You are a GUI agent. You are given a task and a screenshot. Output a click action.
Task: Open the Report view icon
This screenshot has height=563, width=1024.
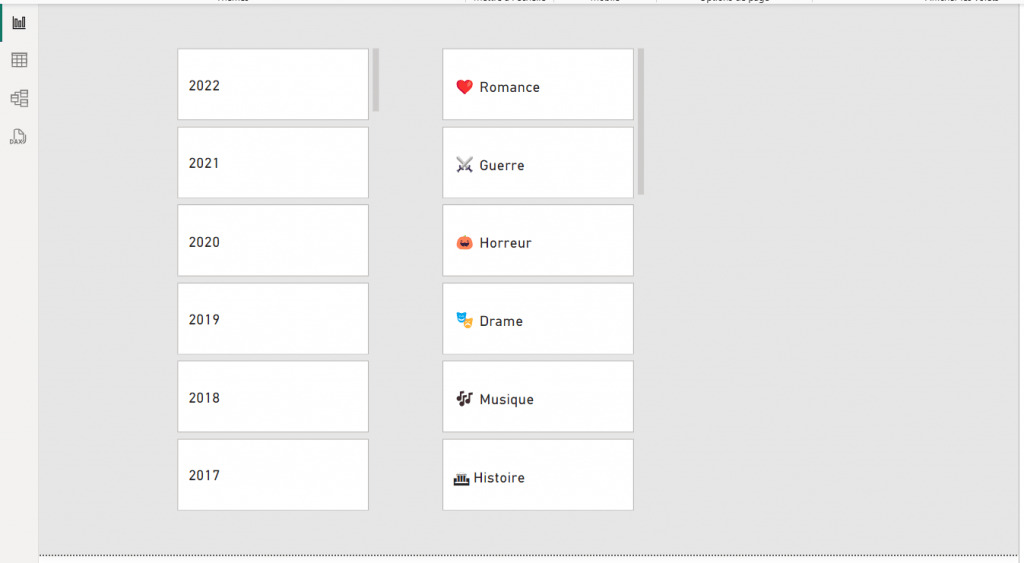[19, 23]
